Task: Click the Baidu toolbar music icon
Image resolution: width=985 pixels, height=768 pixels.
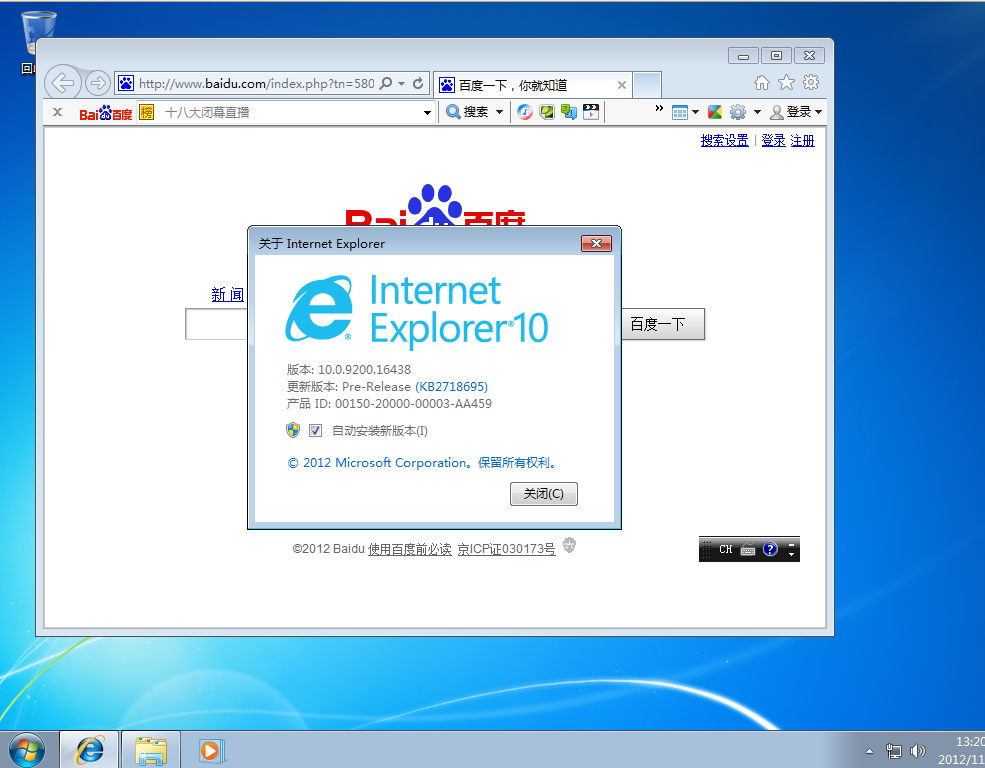Action: (x=525, y=112)
